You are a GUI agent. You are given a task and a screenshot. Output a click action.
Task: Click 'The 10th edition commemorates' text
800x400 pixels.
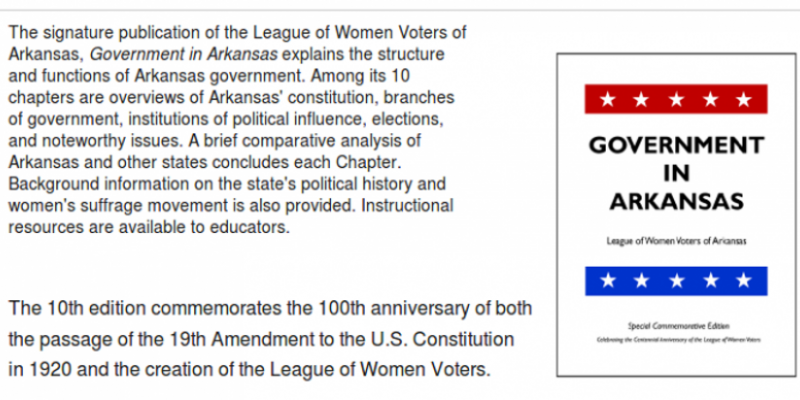pos(136,307)
